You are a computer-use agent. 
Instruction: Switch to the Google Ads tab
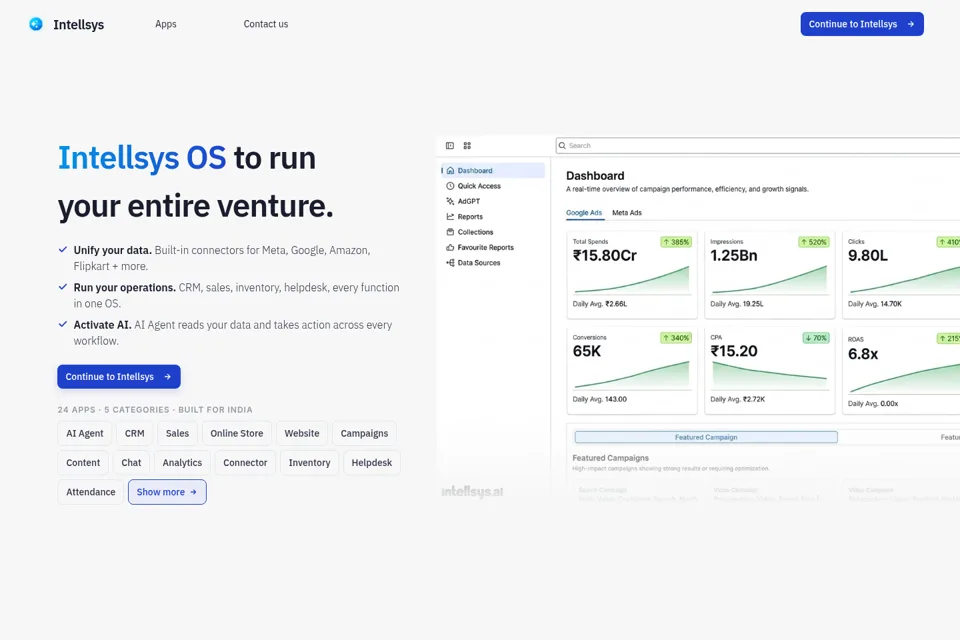click(x=584, y=213)
